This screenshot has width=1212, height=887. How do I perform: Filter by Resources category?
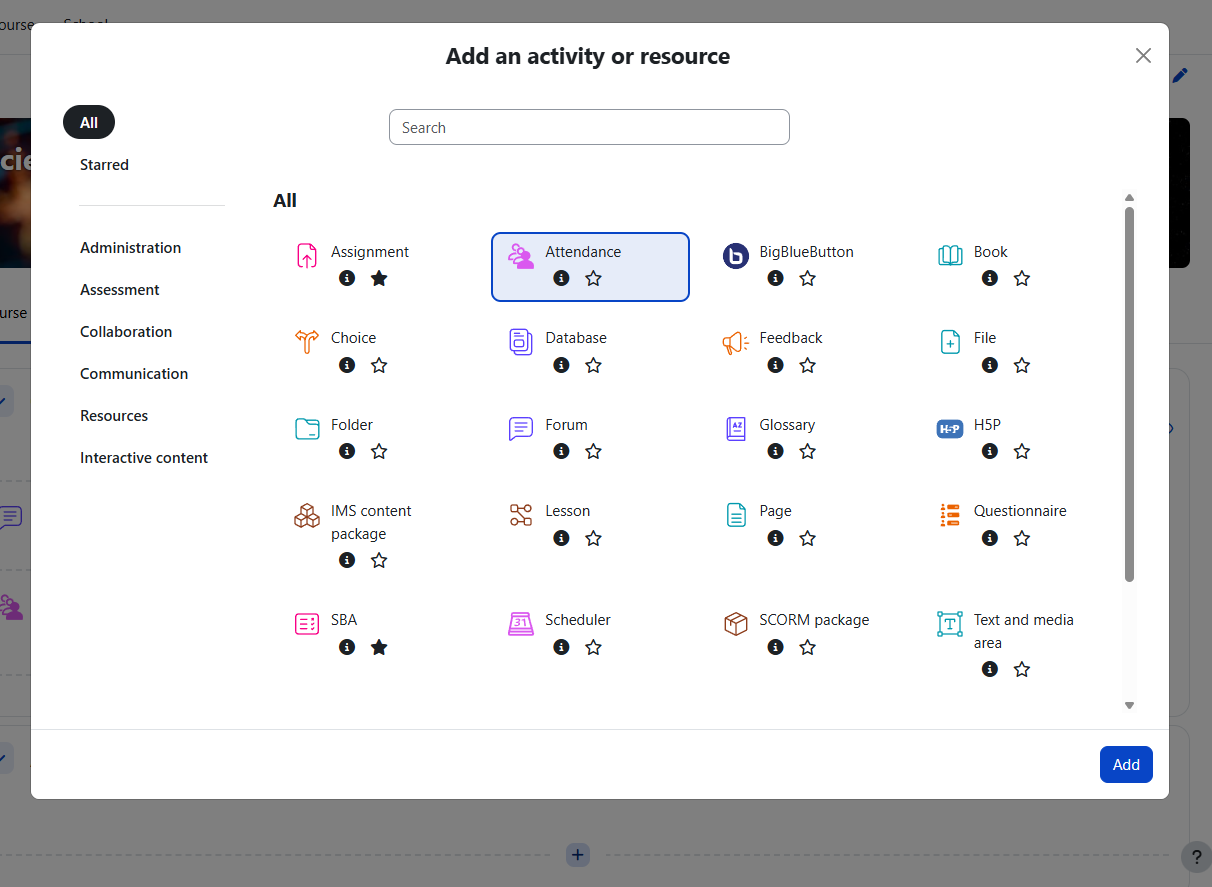114,415
